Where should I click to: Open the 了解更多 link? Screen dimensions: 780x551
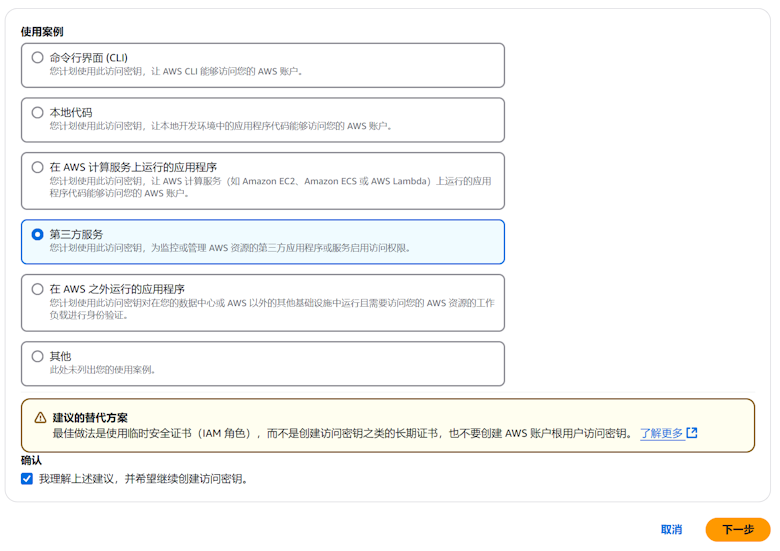661,433
